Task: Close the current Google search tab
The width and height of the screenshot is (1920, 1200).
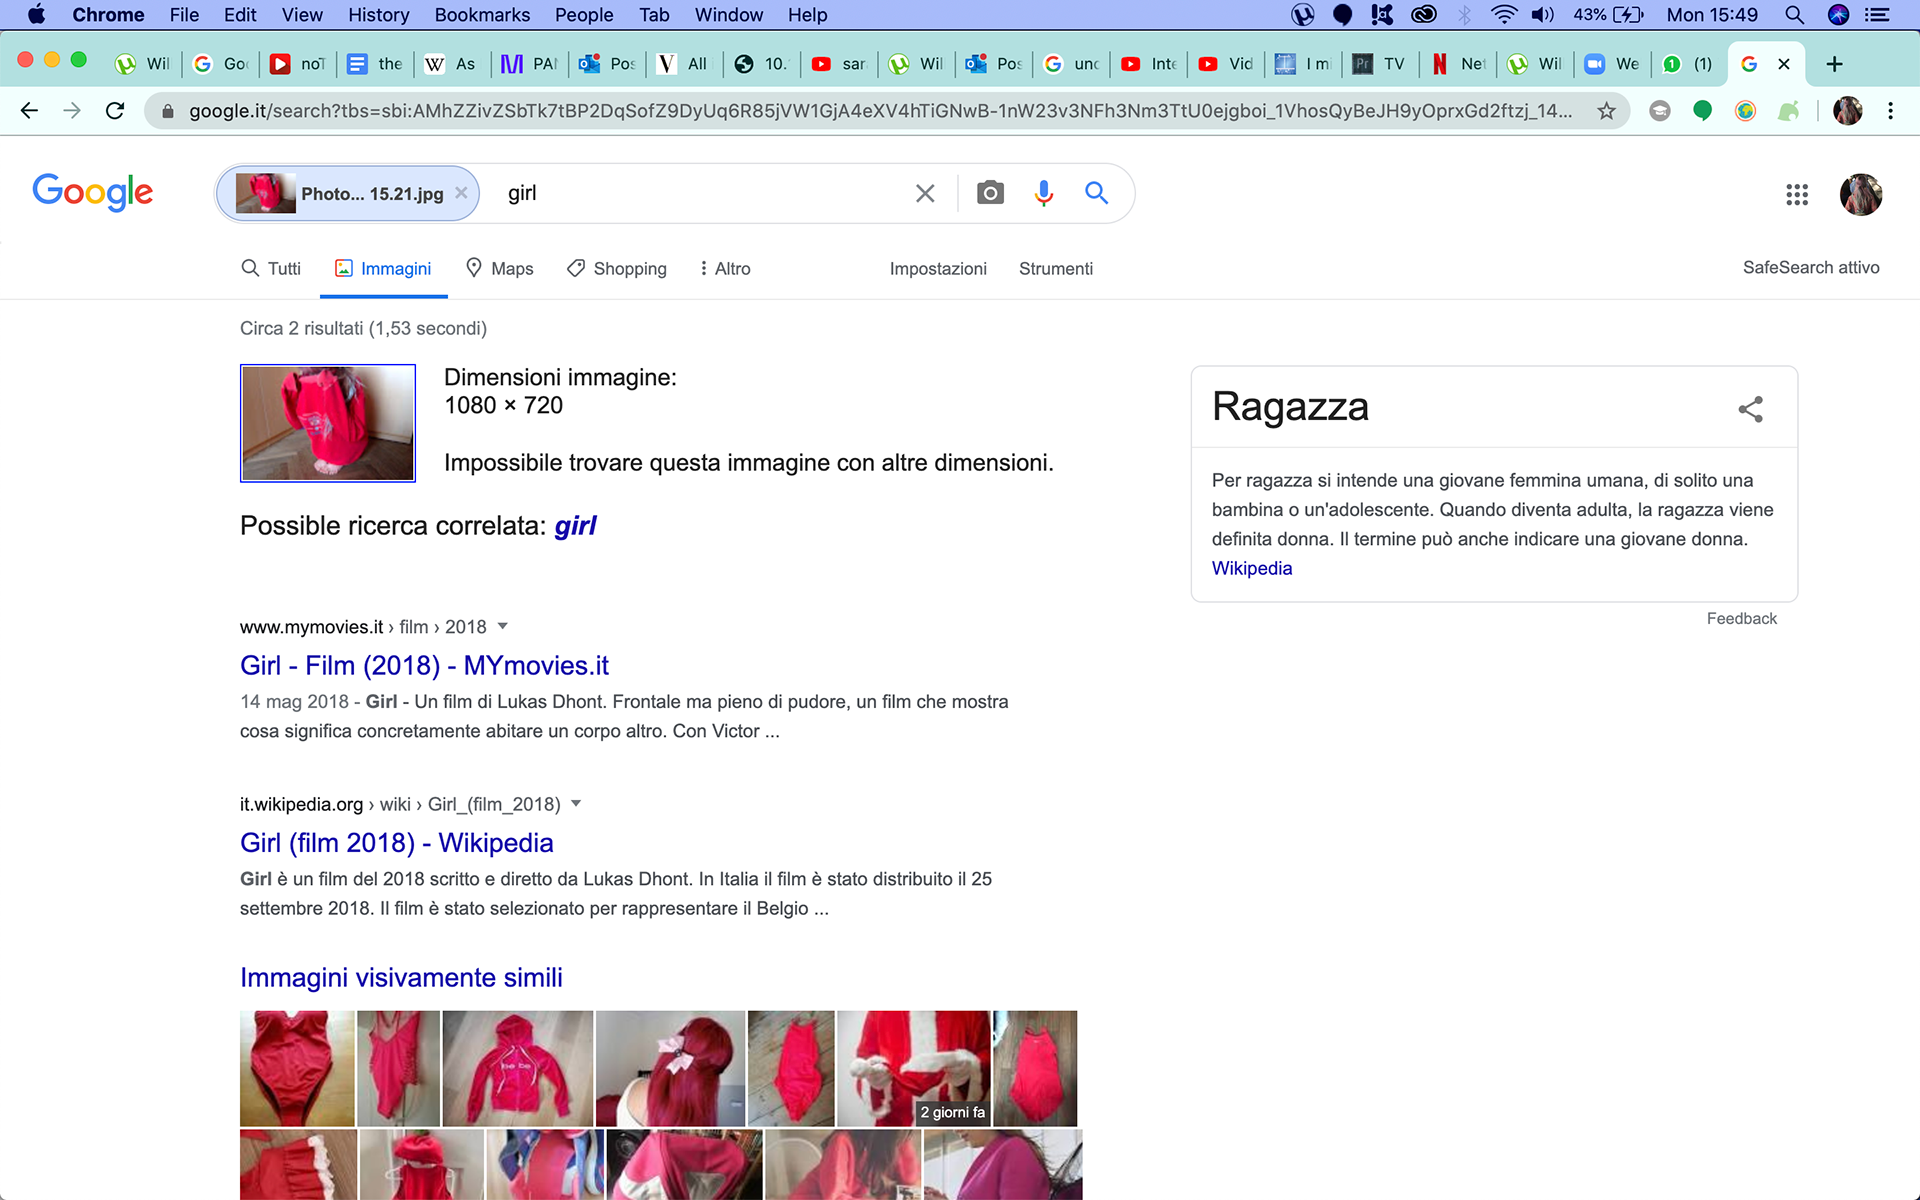Action: [x=1783, y=64]
